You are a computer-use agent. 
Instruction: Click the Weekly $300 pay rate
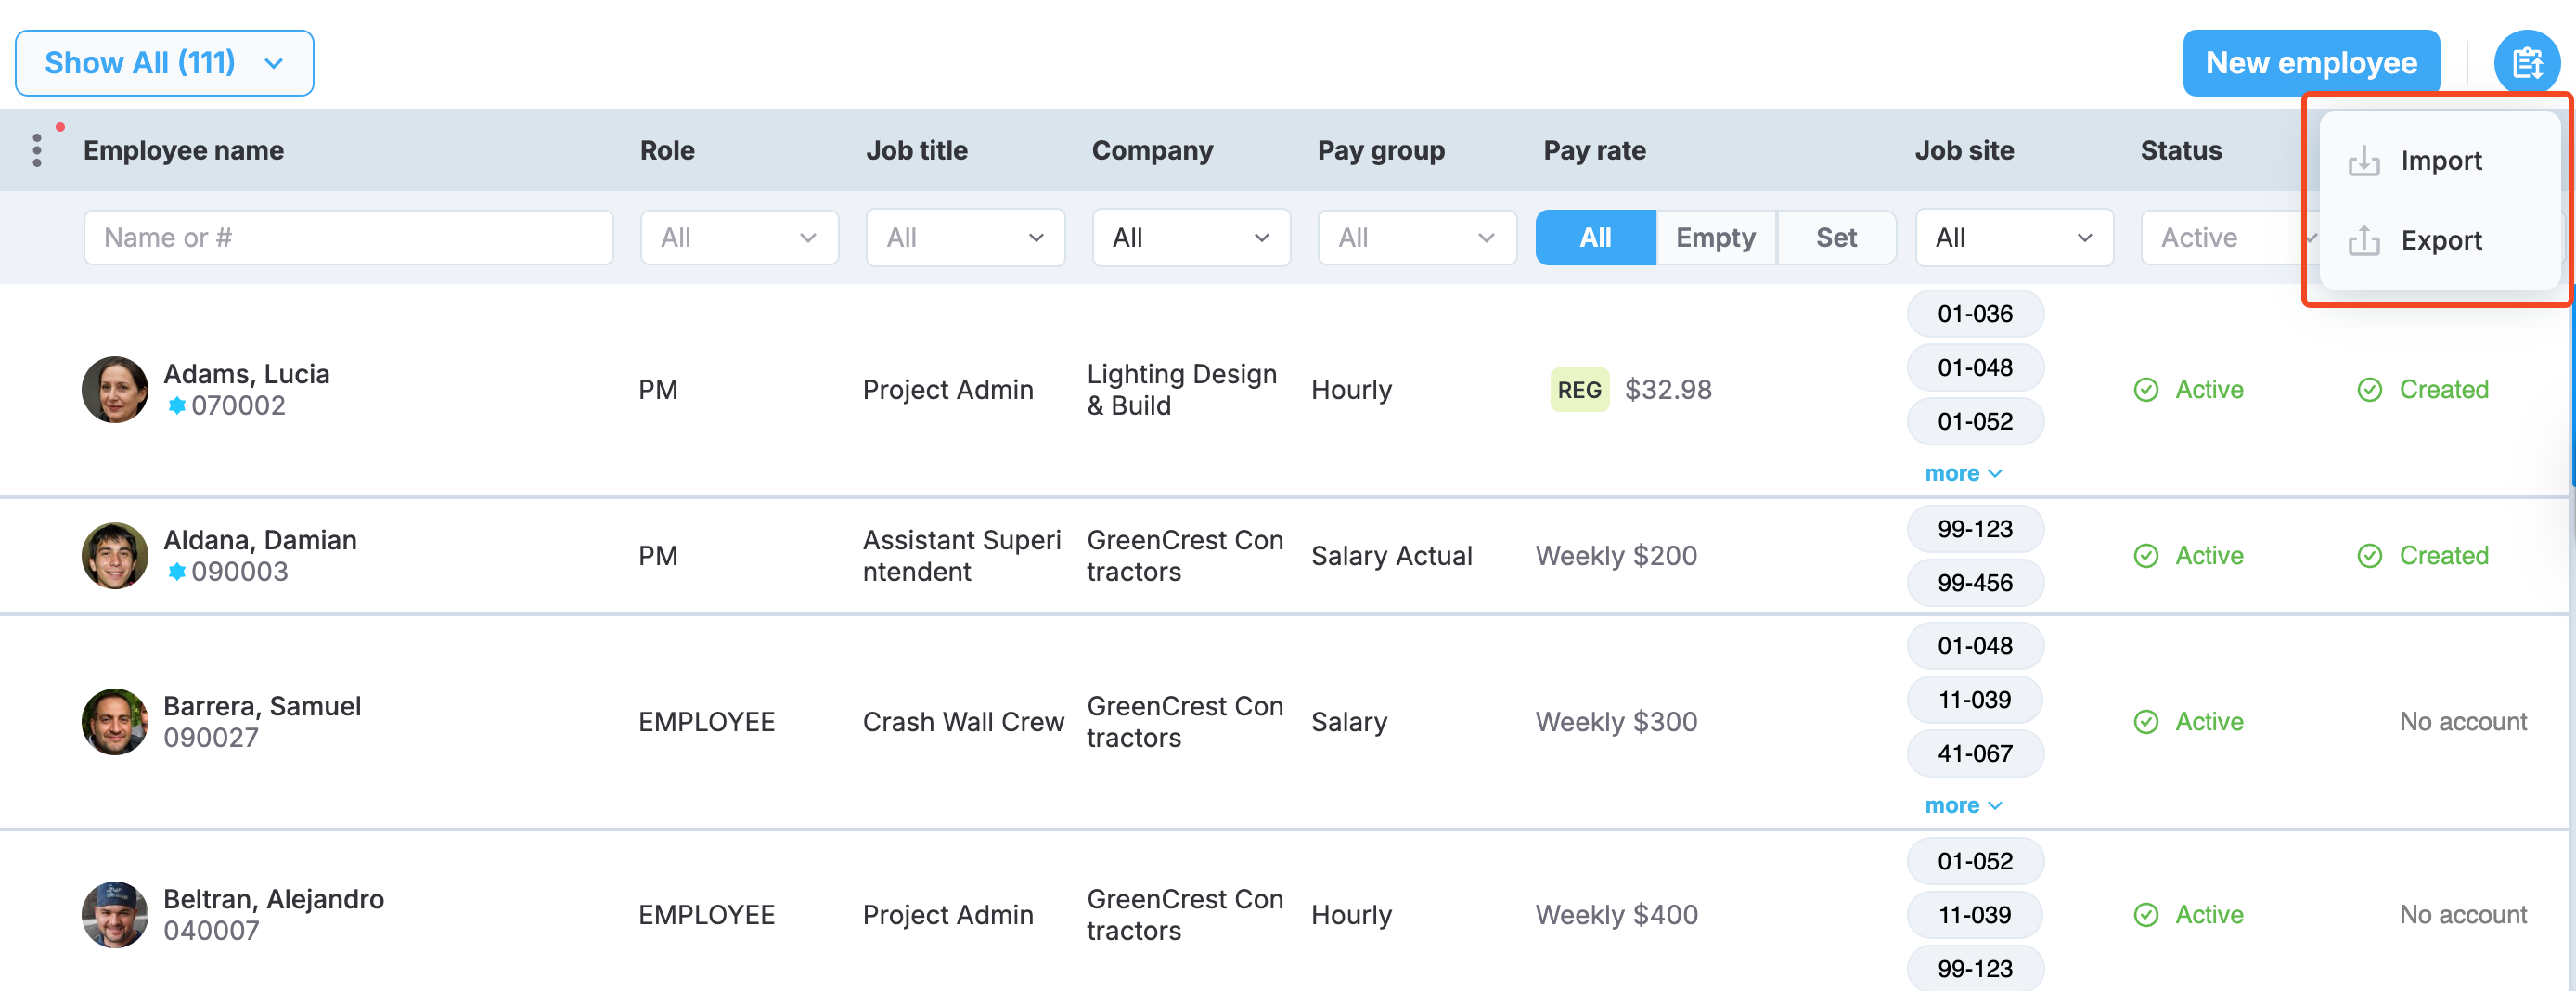pos(1616,721)
